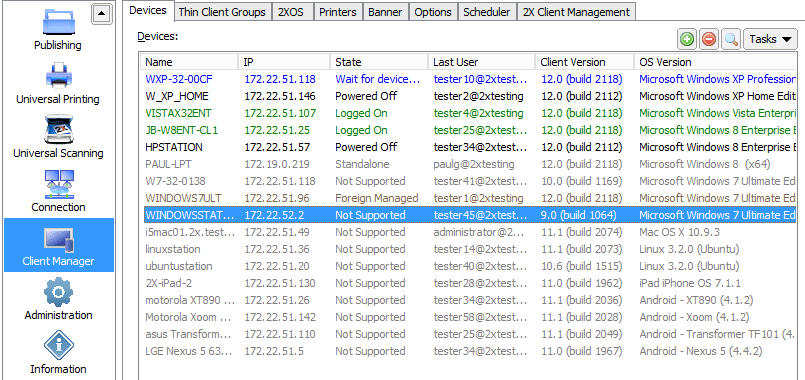The width and height of the screenshot is (805, 380).
Task: Click the sidebar scroll up arrow
Action: 101,14
